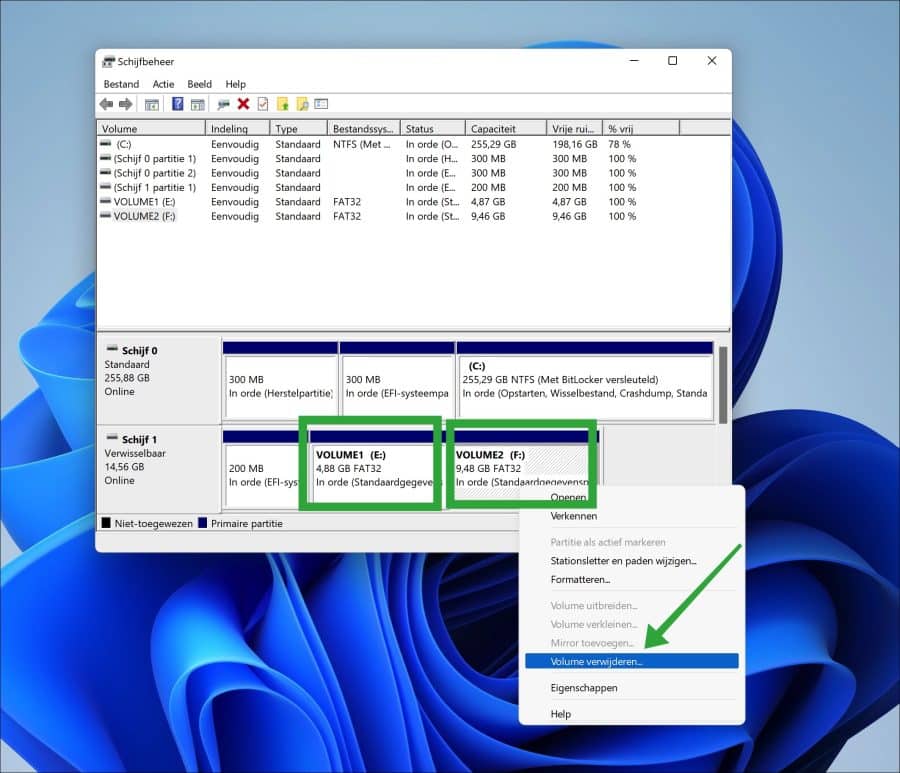Click the '200 MB' capacity cell in the list

pos(488,187)
